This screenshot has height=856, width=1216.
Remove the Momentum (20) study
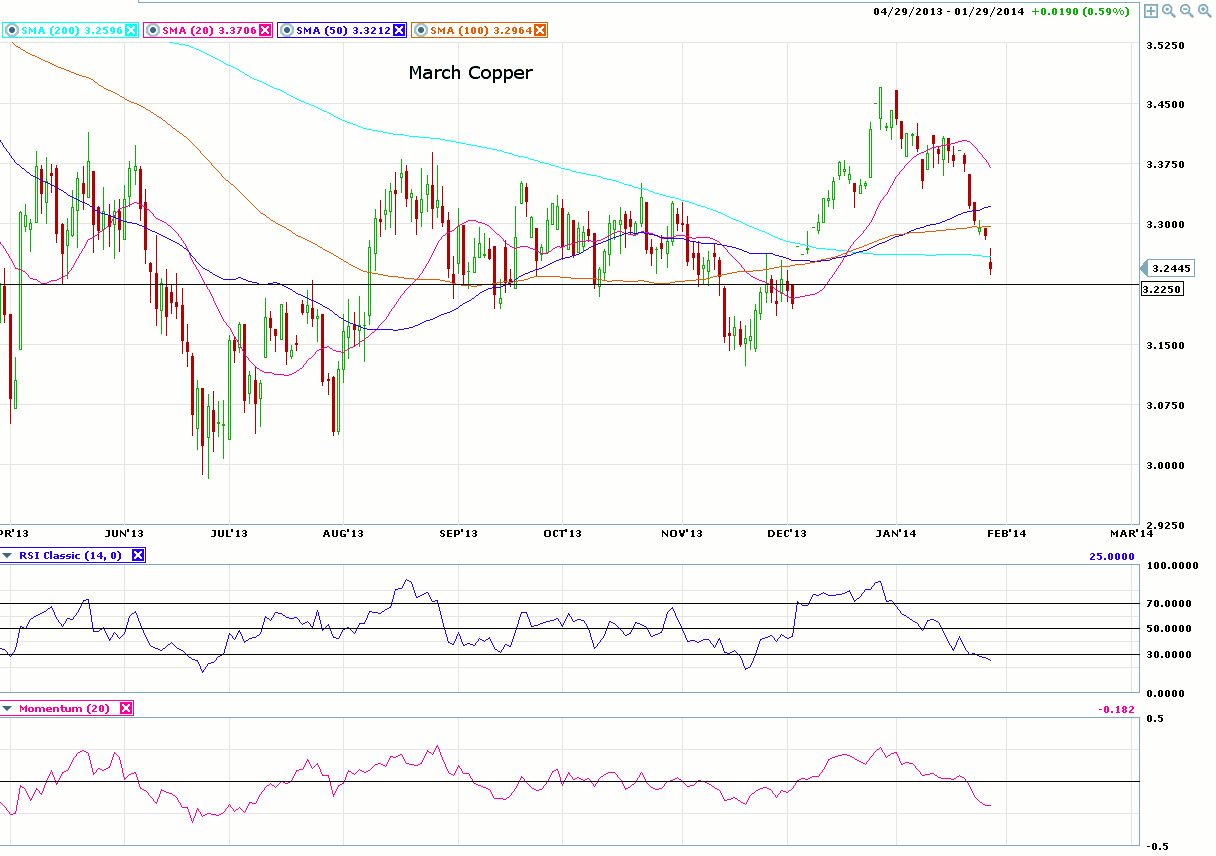125,708
